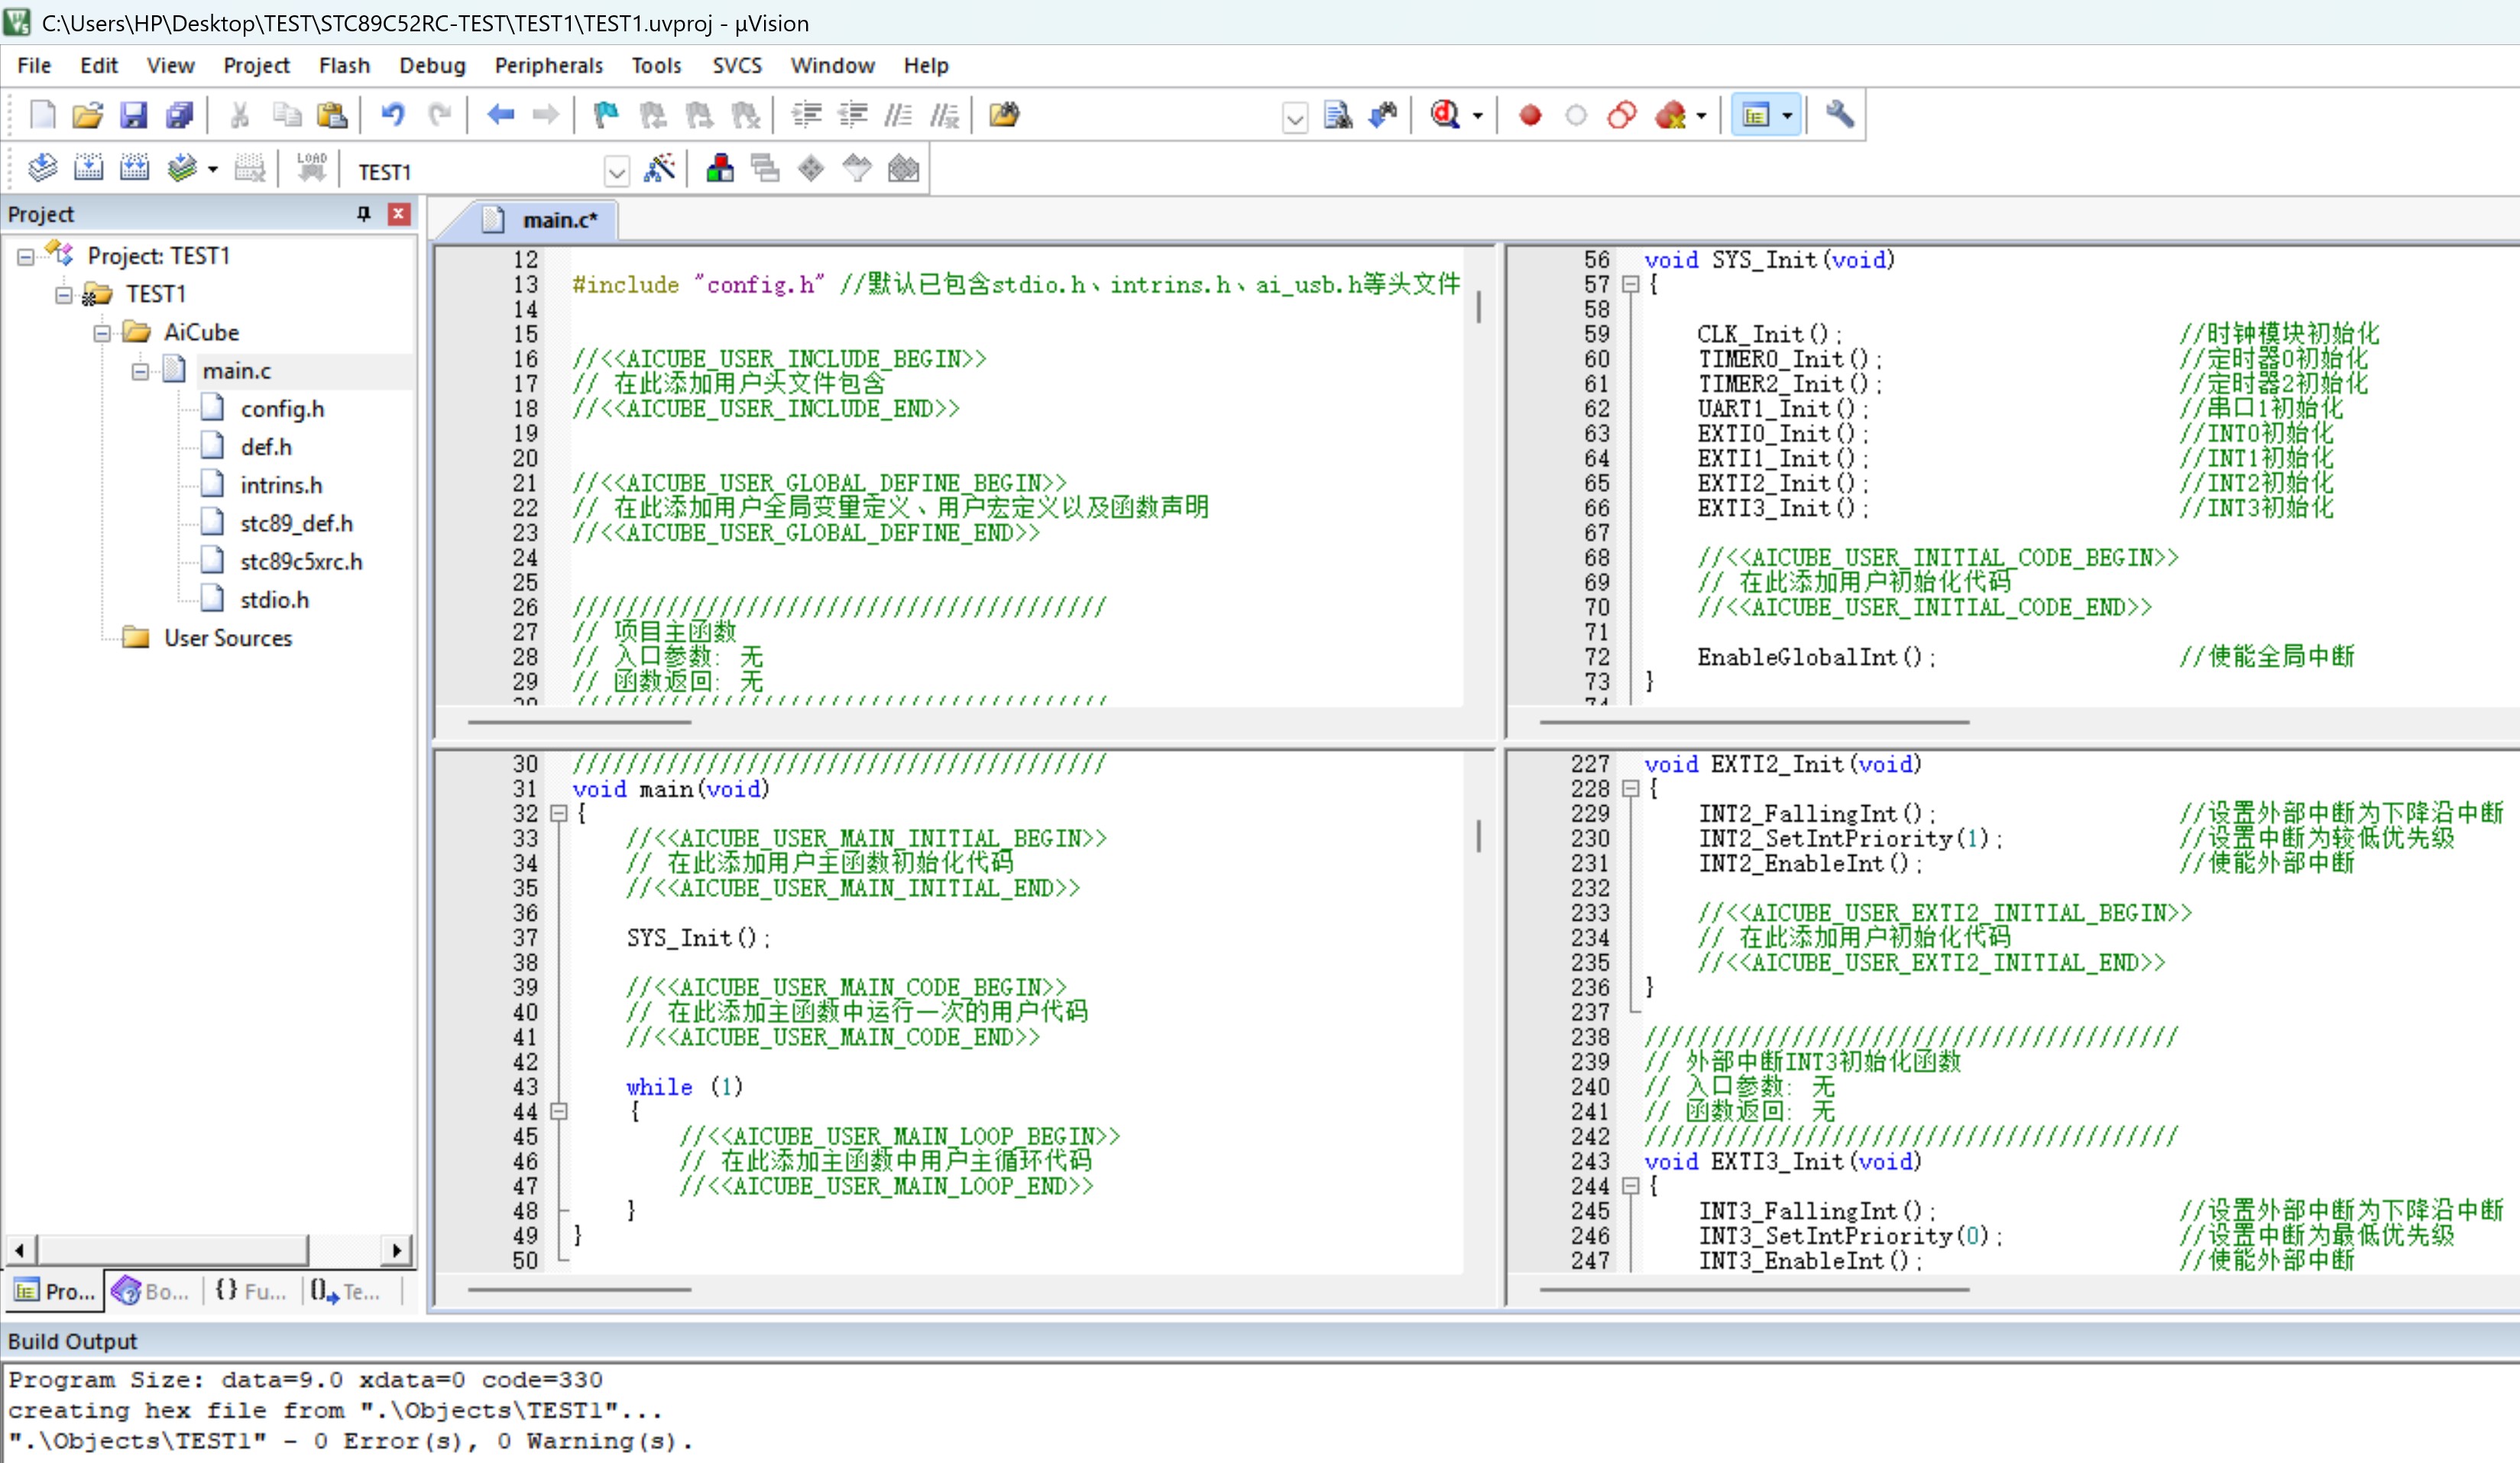The width and height of the screenshot is (2520, 1463).
Task: Click the Open file folder icon
Action: [x=88, y=115]
